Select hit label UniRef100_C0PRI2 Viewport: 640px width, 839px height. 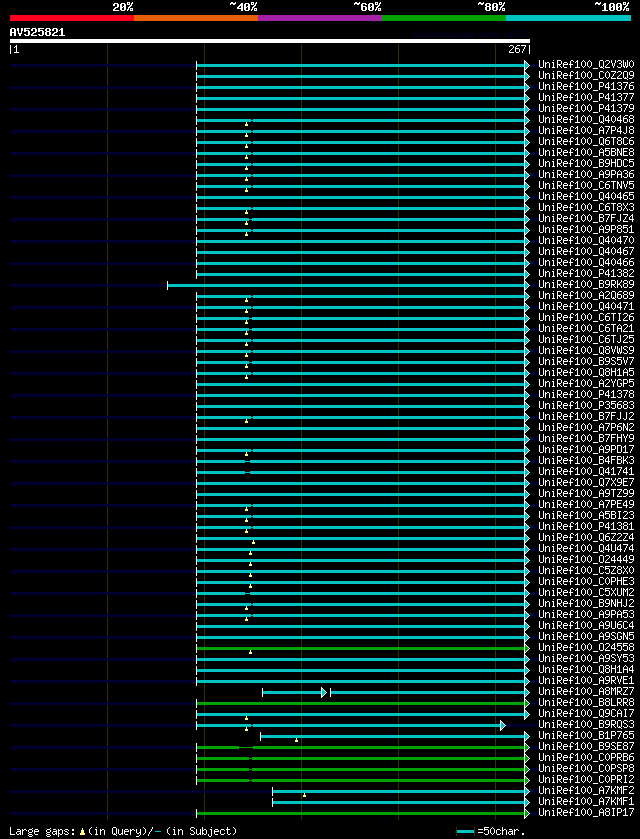point(586,779)
